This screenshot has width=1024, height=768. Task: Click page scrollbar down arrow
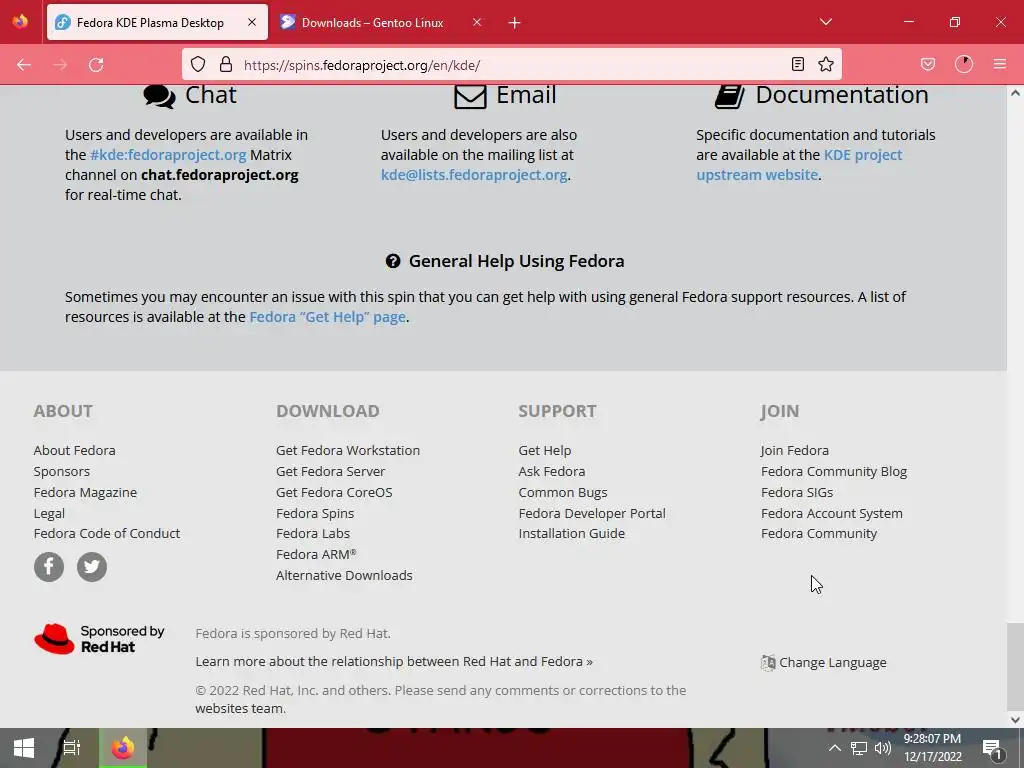1015,720
